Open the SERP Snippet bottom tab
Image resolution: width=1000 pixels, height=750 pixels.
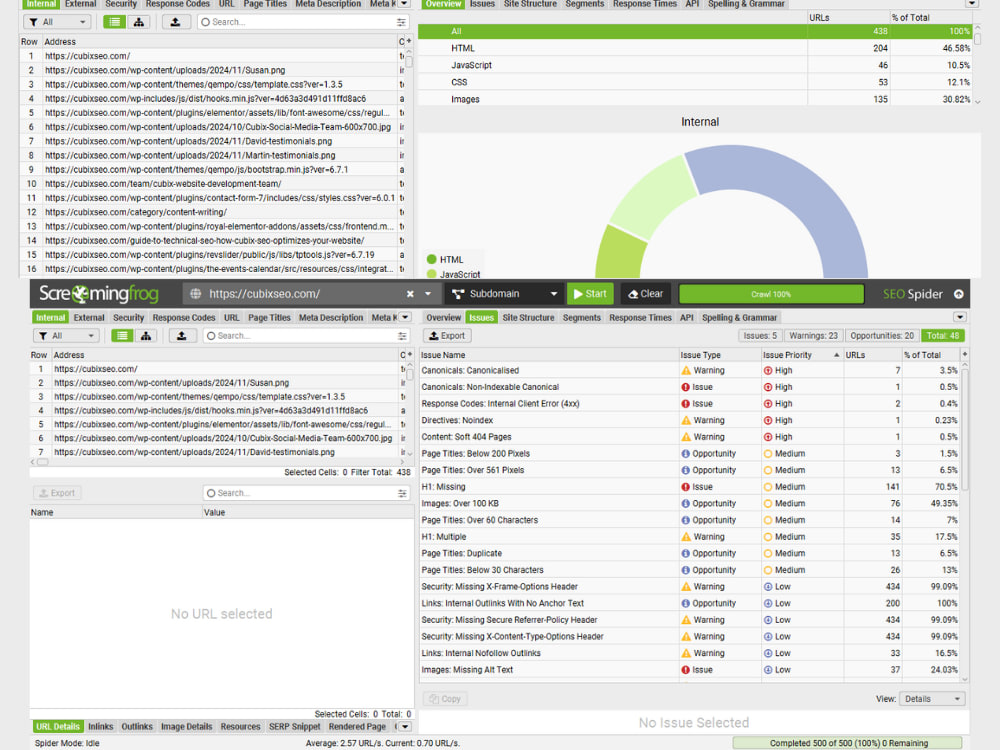tap(295, 726)
